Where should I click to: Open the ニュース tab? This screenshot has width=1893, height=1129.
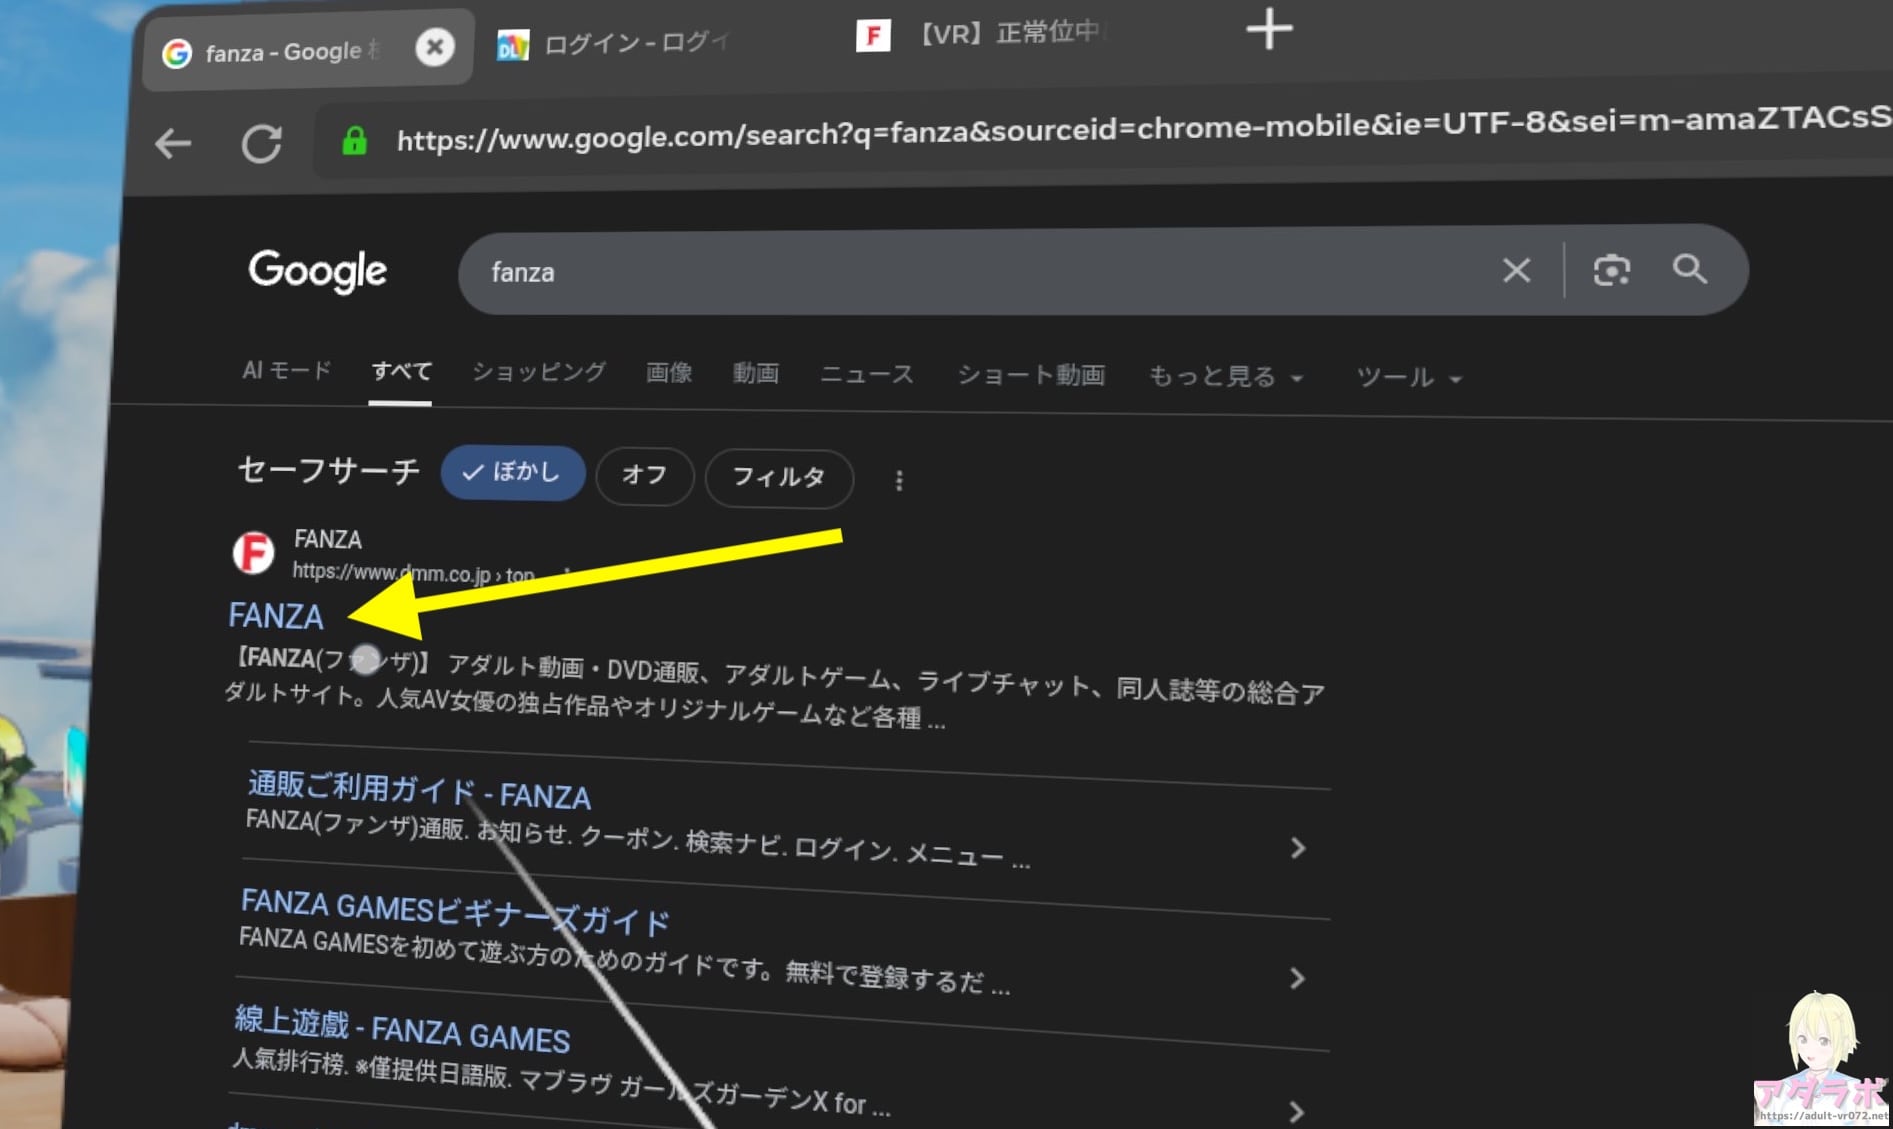[x=866, y=374]
